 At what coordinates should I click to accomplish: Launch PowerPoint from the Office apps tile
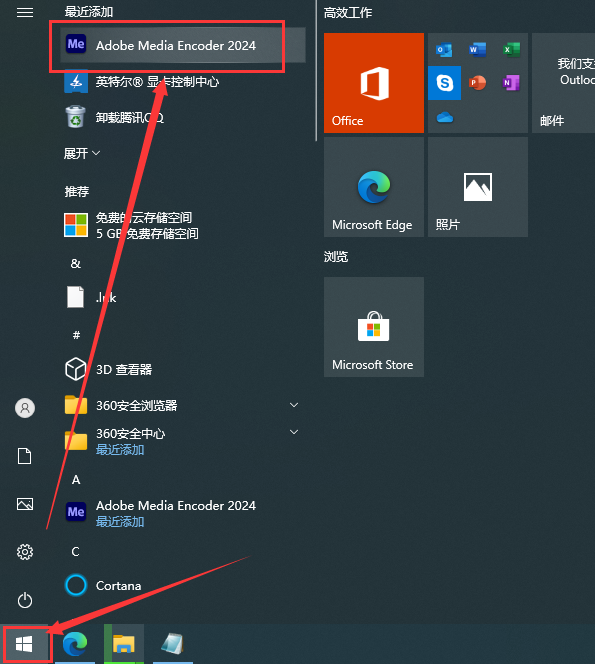click(477, 83)
